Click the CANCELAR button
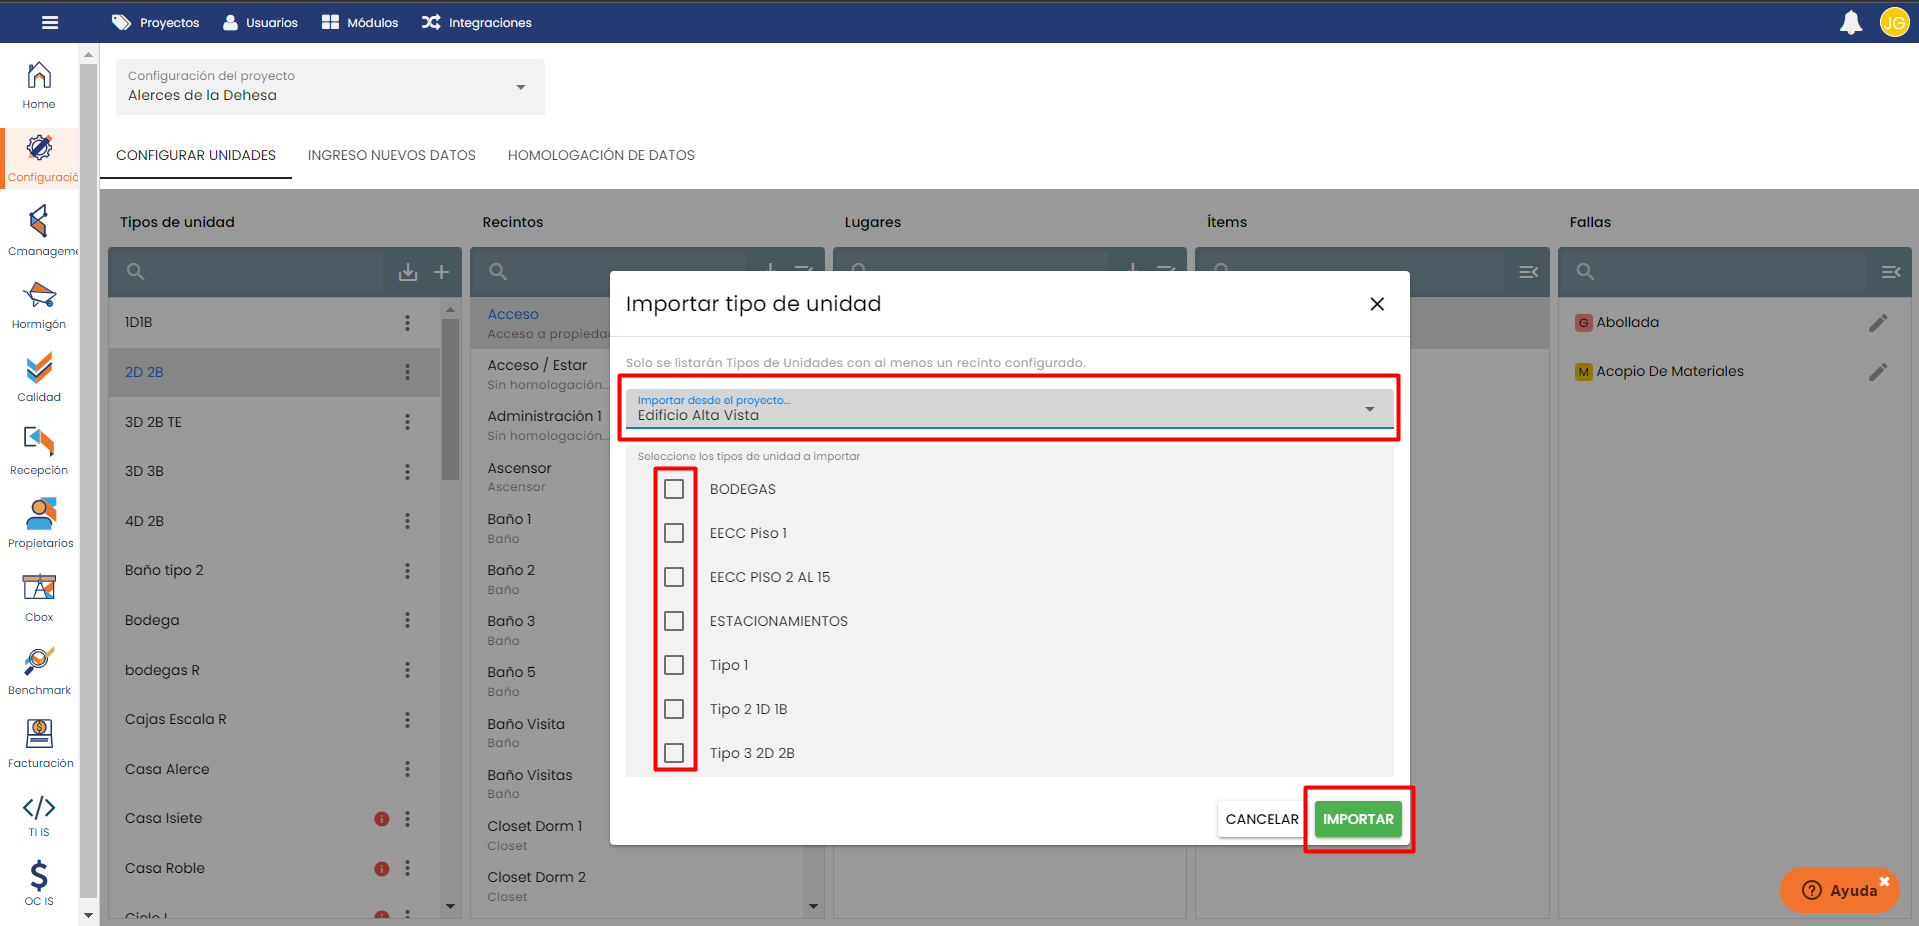 click(x=1261, y=819)
